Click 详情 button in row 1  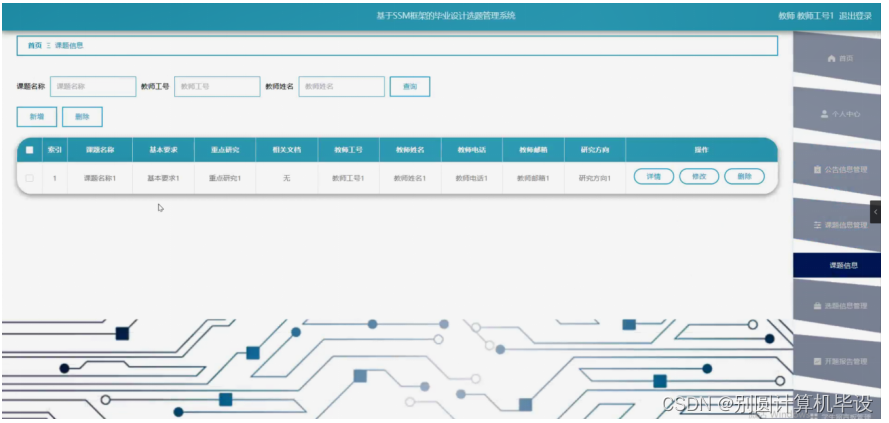[x=654, y=176]
